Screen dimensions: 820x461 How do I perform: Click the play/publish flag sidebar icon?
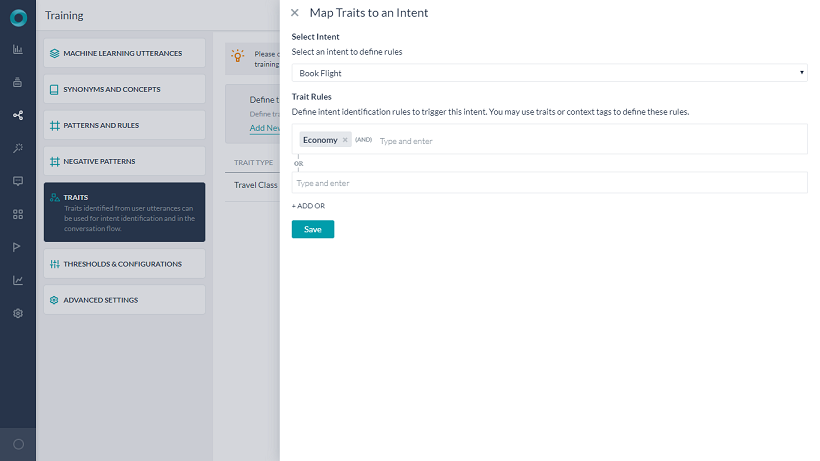17,247
